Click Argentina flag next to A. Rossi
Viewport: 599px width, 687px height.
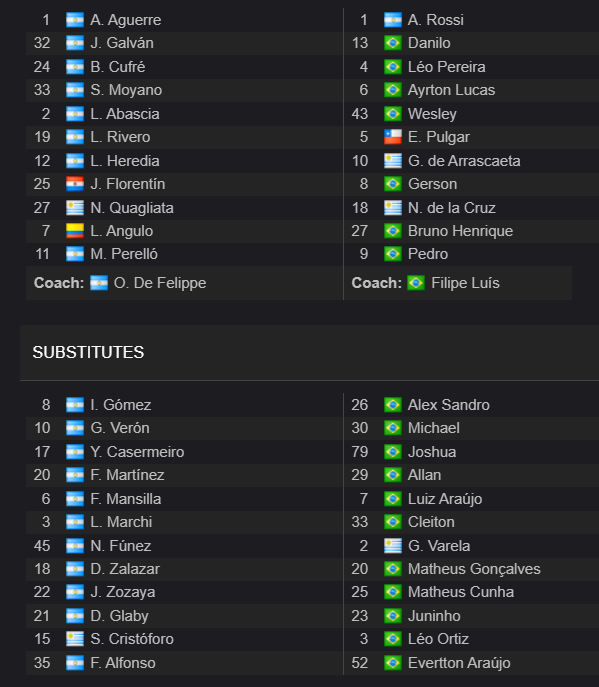point(393,20)
